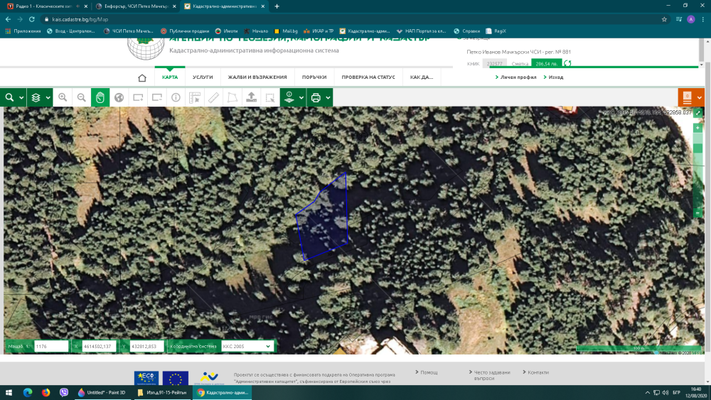Open Paint 3D from the taskbar
The image size is (711, 400).
102,392
